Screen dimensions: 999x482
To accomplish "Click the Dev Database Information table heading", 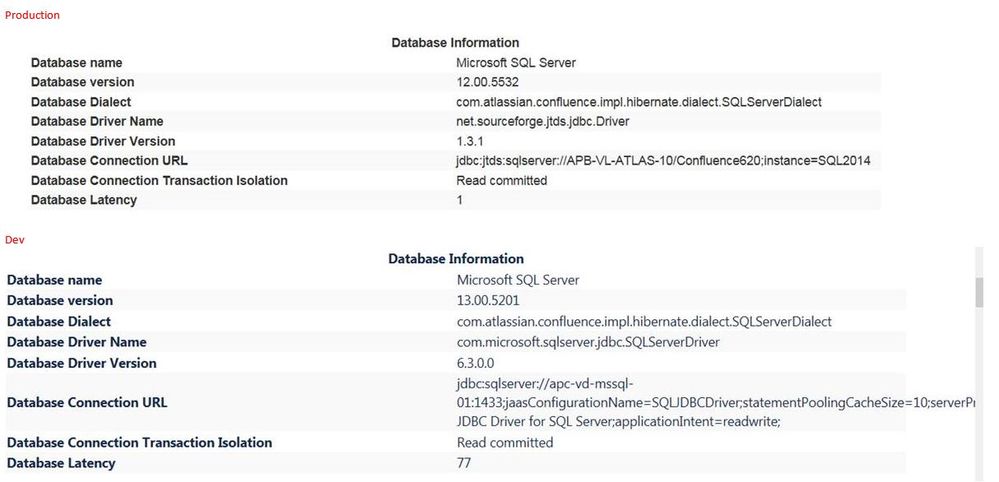I will (x=455, y=259).
